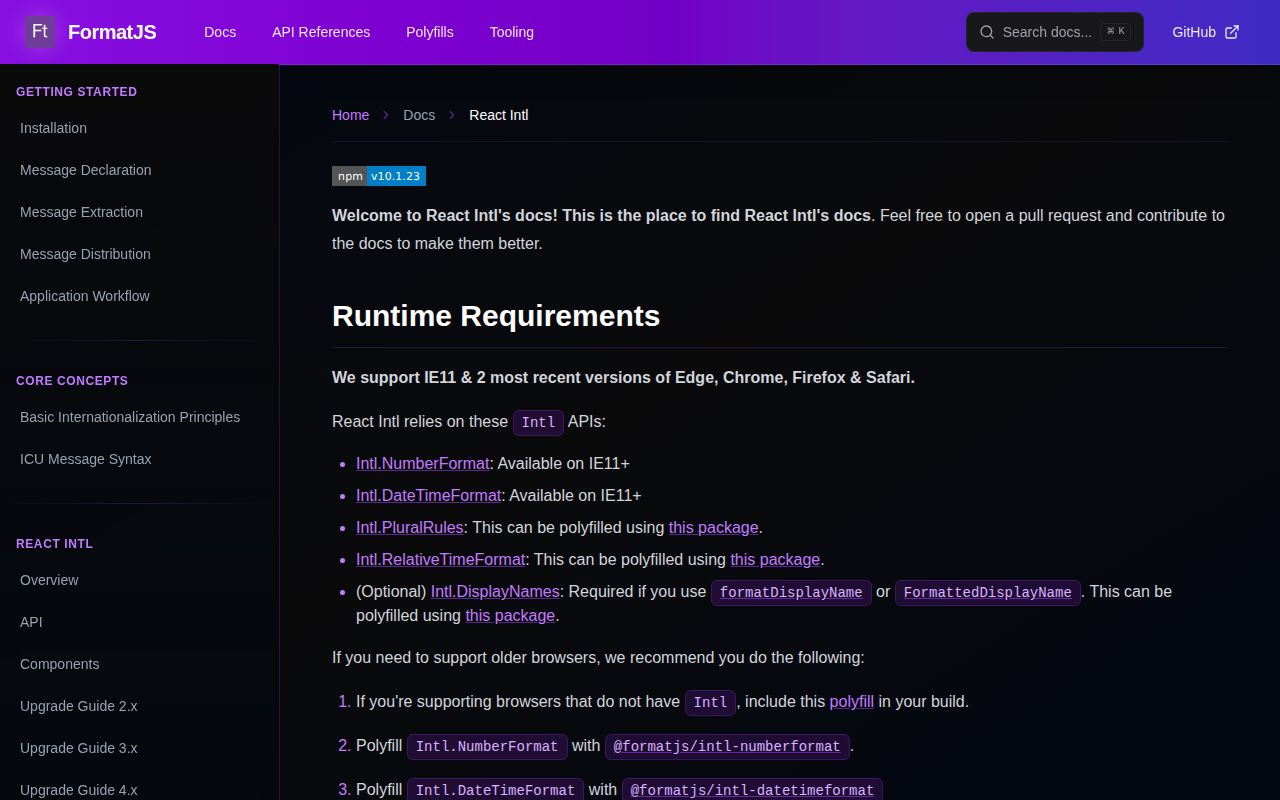This screenshot has width=1280, height=800.
Task: Click 'this package' link for RelativeTimeFormat
Action: (775, 559)
